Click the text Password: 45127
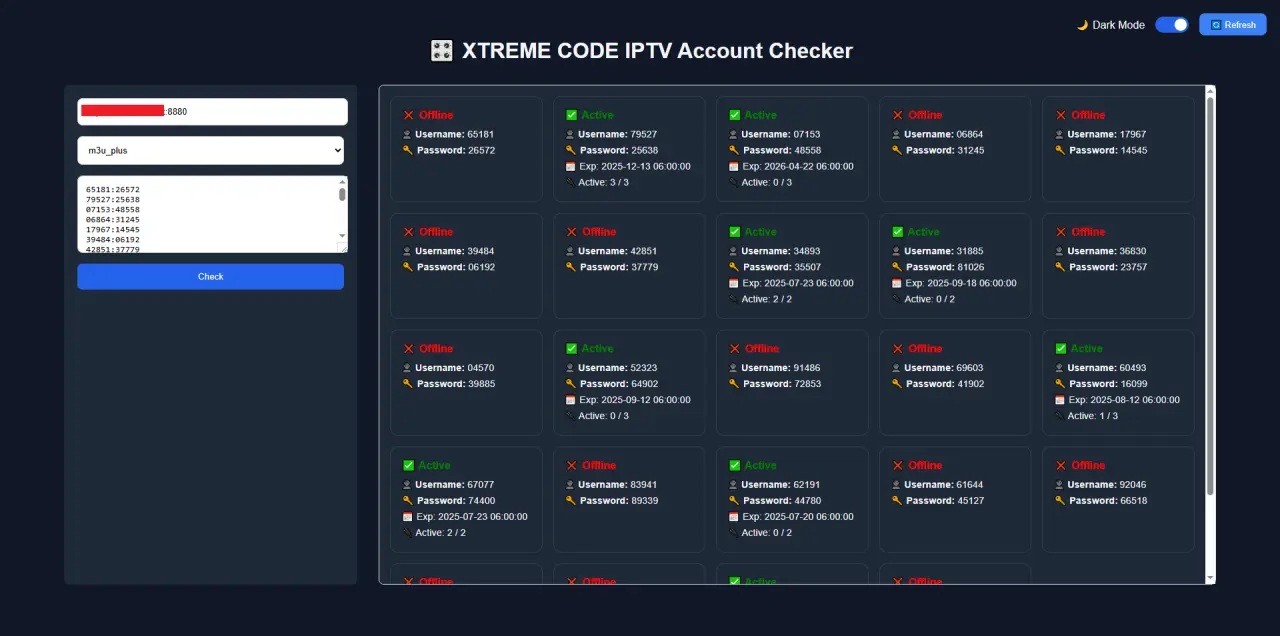This screenshot has width=1280, height=636. pyautogui.click(x=945, y=500)
